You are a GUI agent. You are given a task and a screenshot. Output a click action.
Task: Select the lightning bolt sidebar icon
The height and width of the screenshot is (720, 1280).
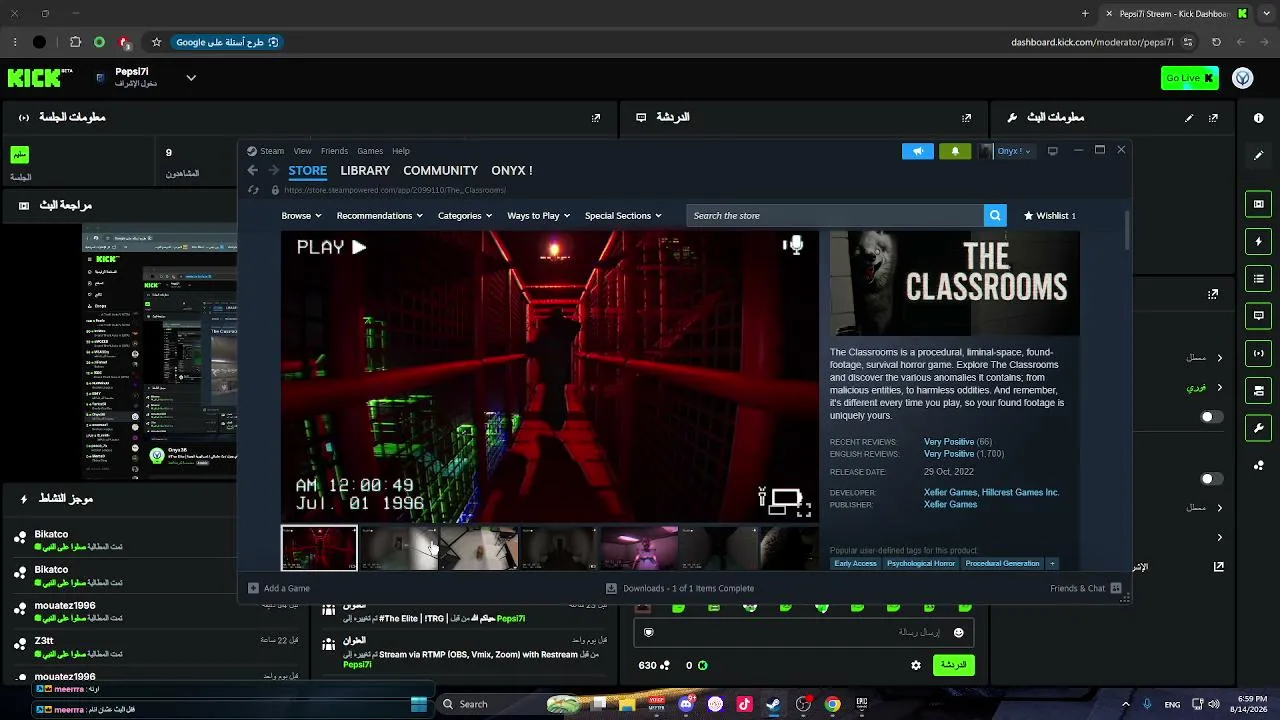1259,241
